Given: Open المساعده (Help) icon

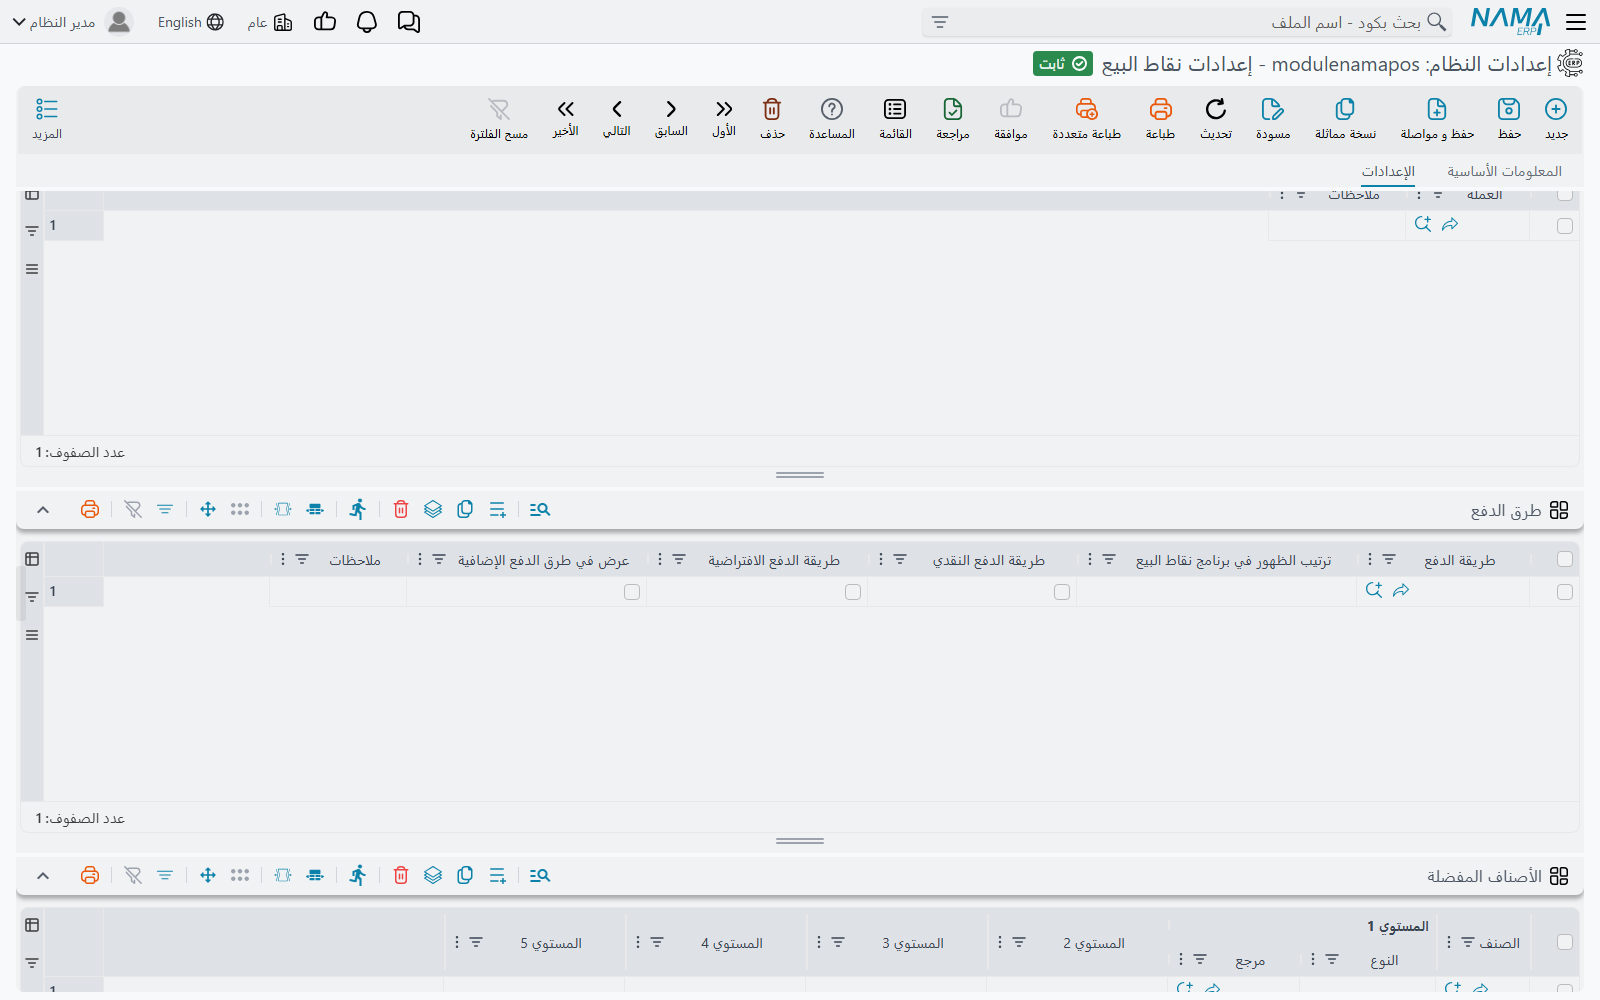Looking at the screenshot, I should coord(832,109).
